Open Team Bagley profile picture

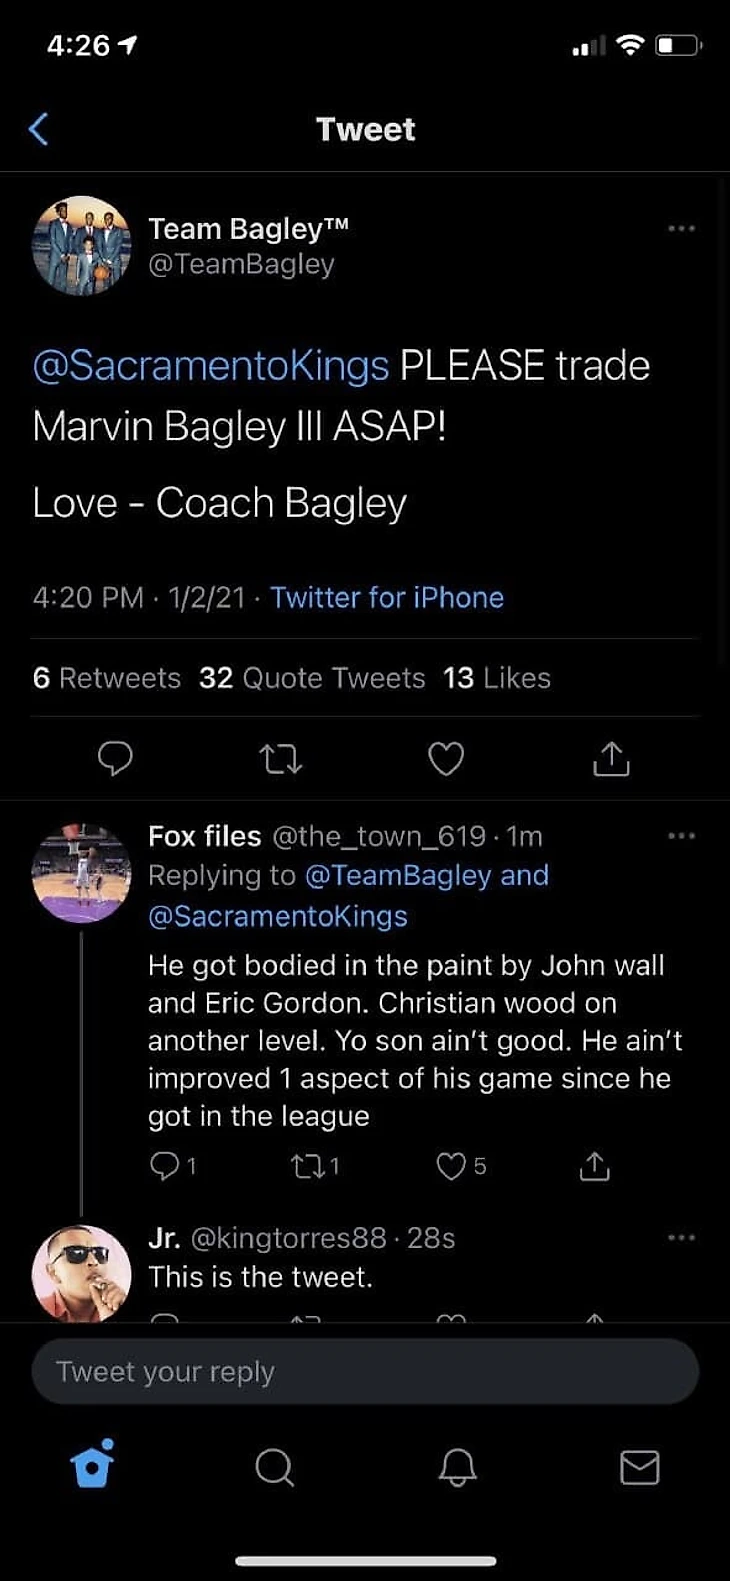tap(82, 246)
